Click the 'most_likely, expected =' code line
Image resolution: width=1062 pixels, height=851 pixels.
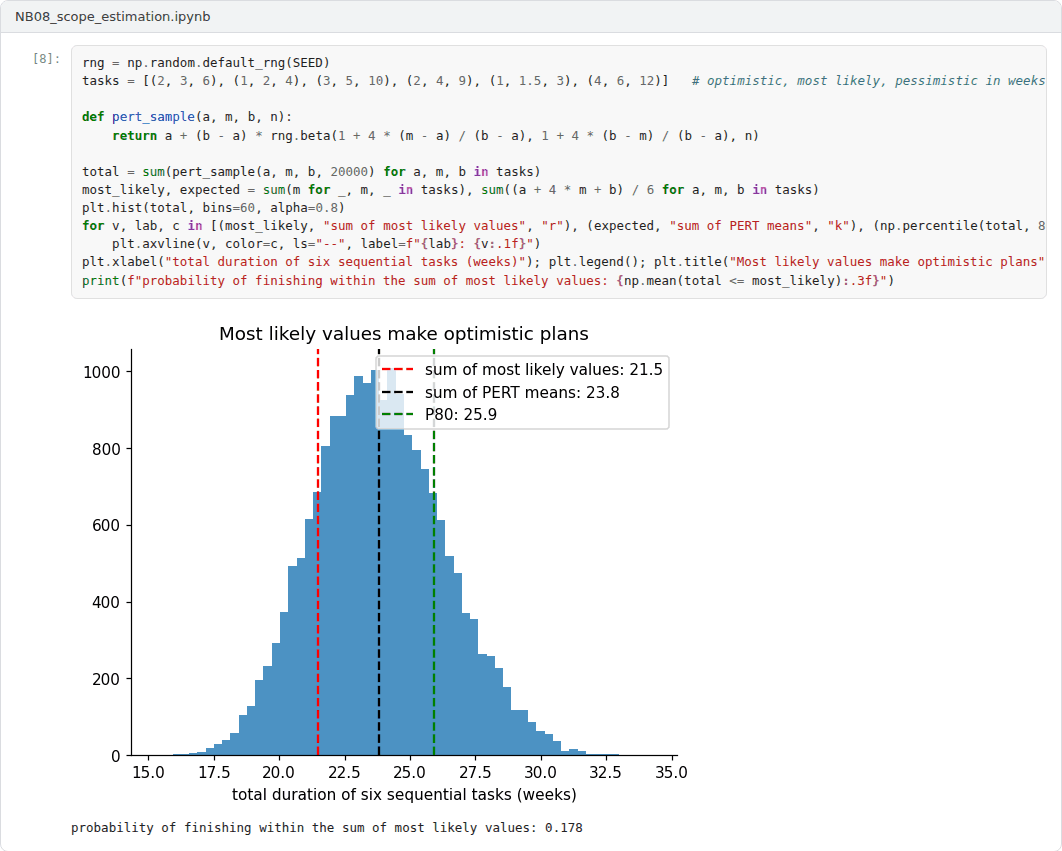pyautogui.click(x=450, y=190)
